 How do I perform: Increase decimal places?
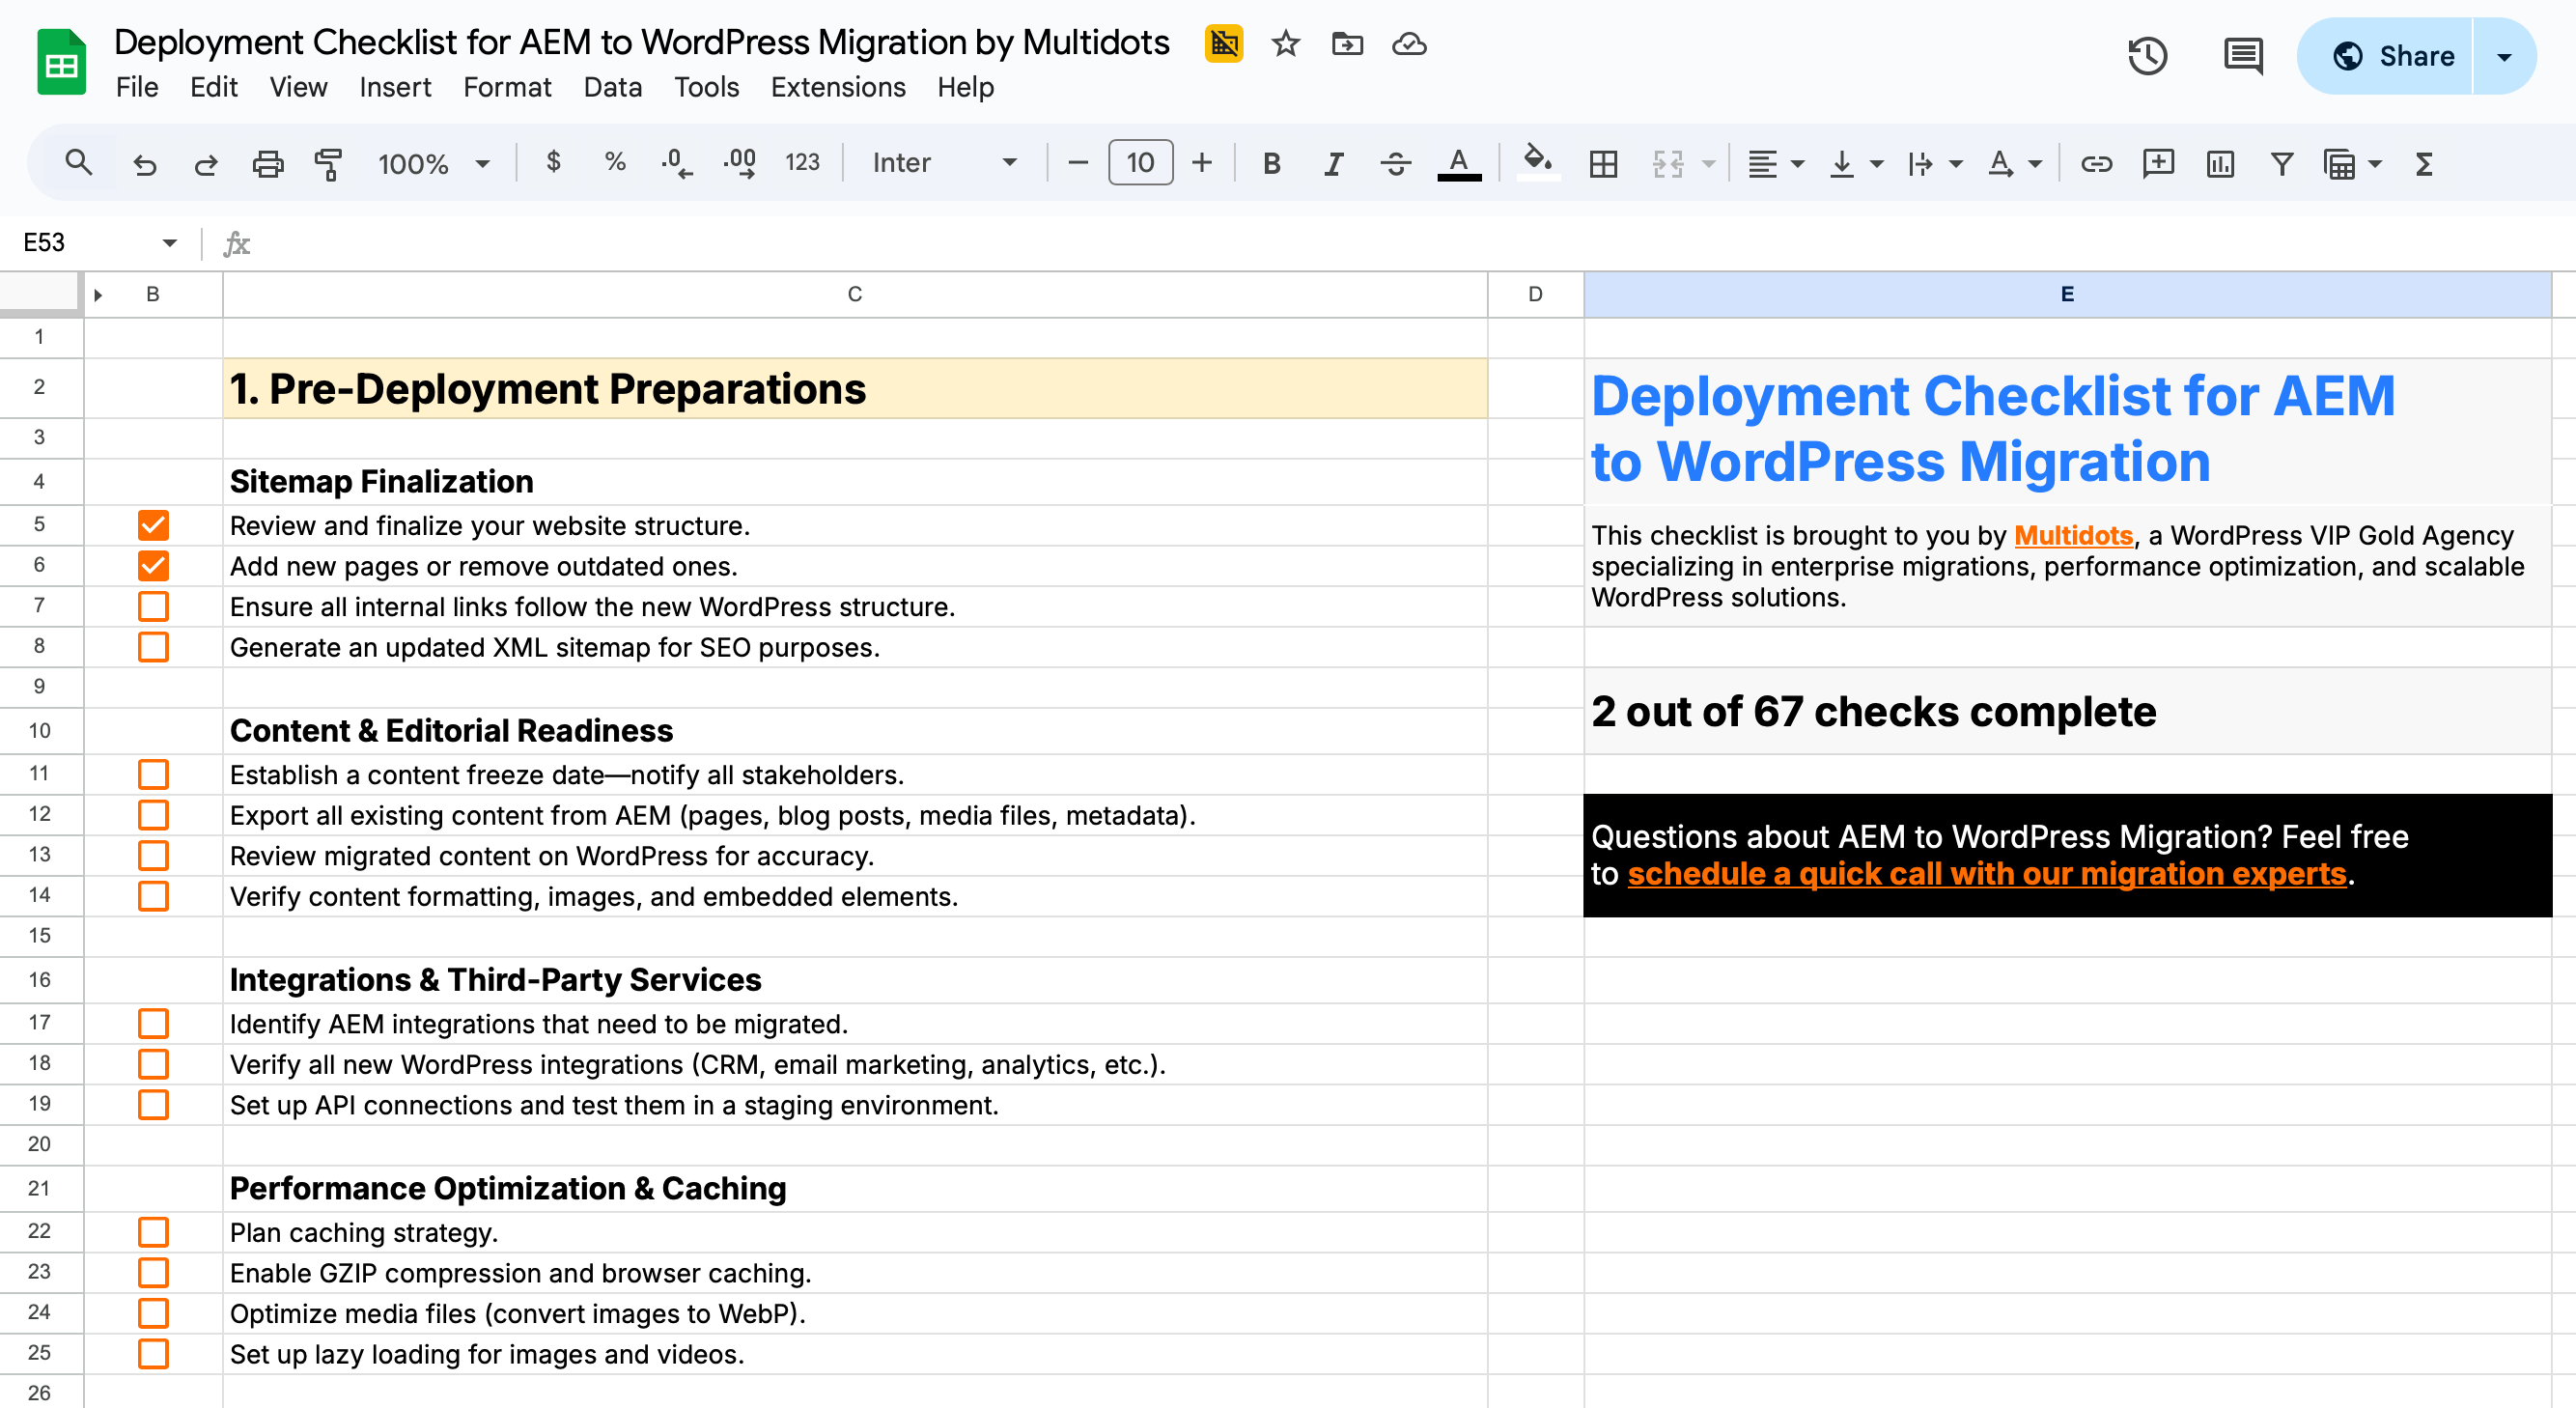[x=740, y=163]
